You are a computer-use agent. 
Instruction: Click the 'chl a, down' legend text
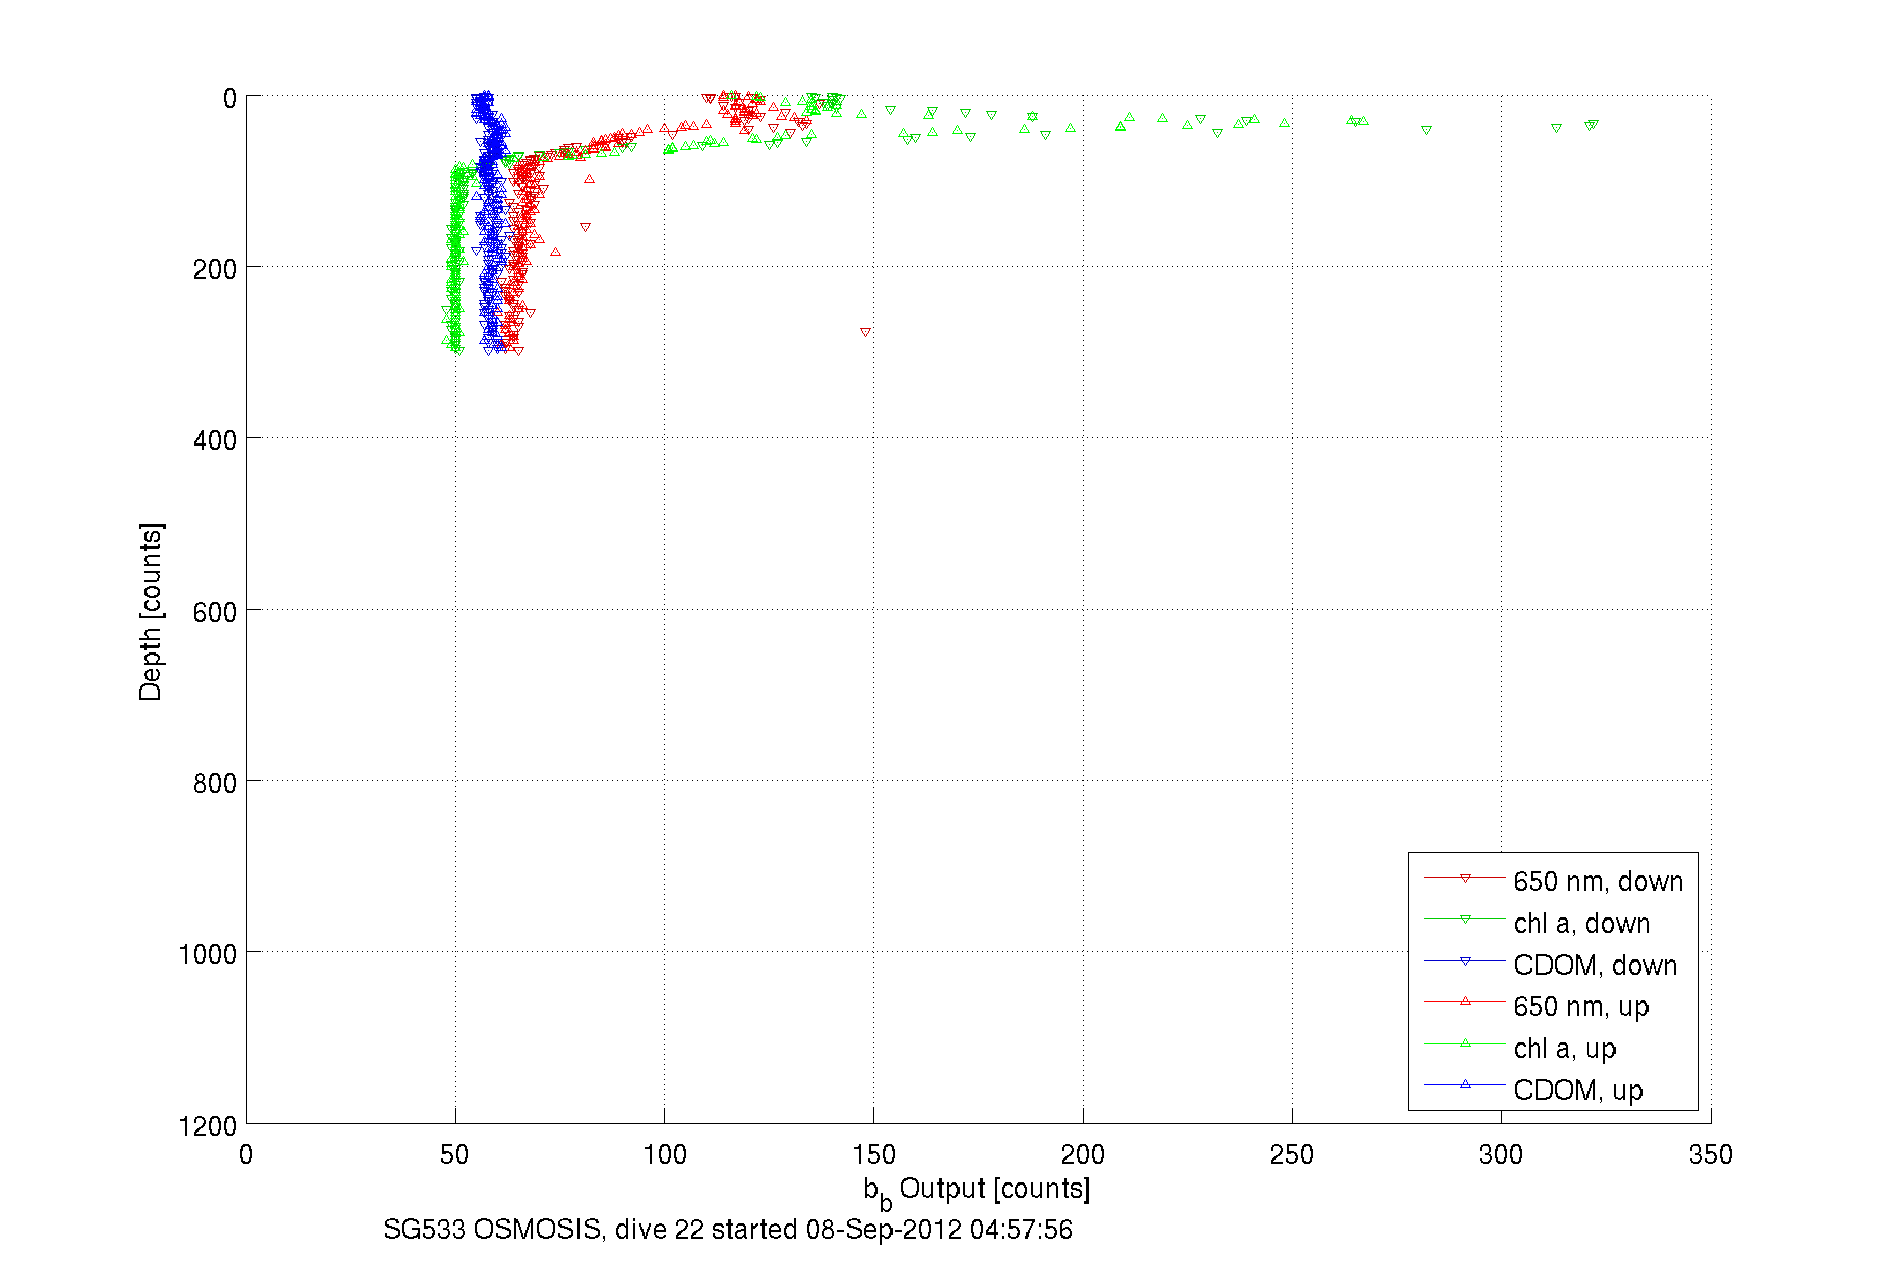(x=1581, y=923)
